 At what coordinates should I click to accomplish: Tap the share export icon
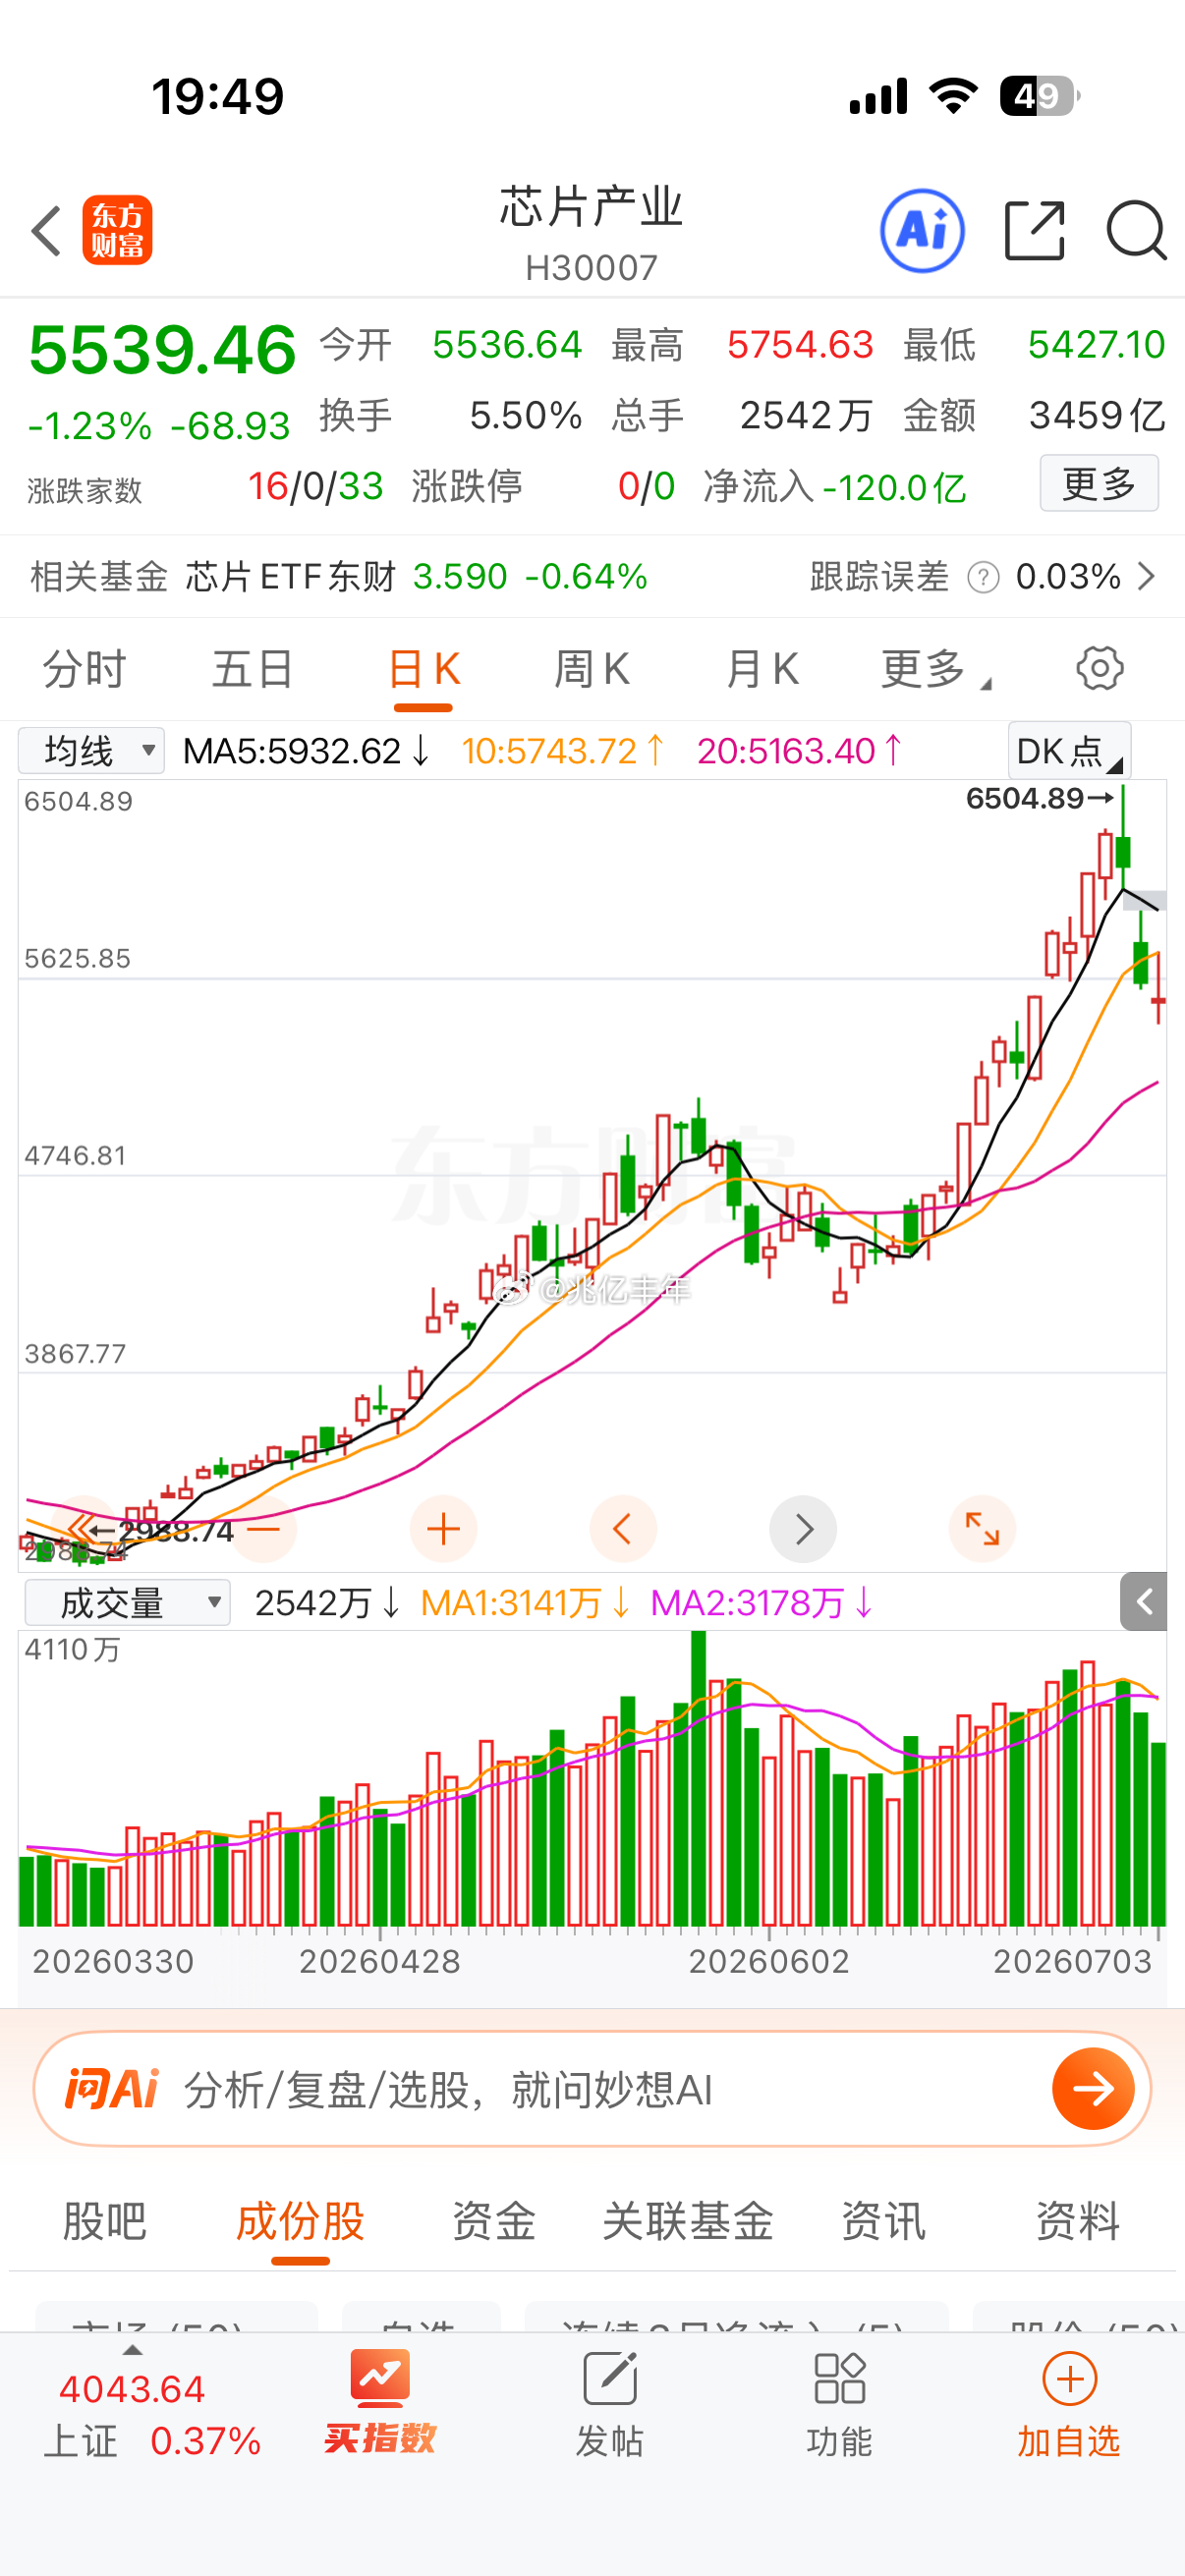(1034, 231)
